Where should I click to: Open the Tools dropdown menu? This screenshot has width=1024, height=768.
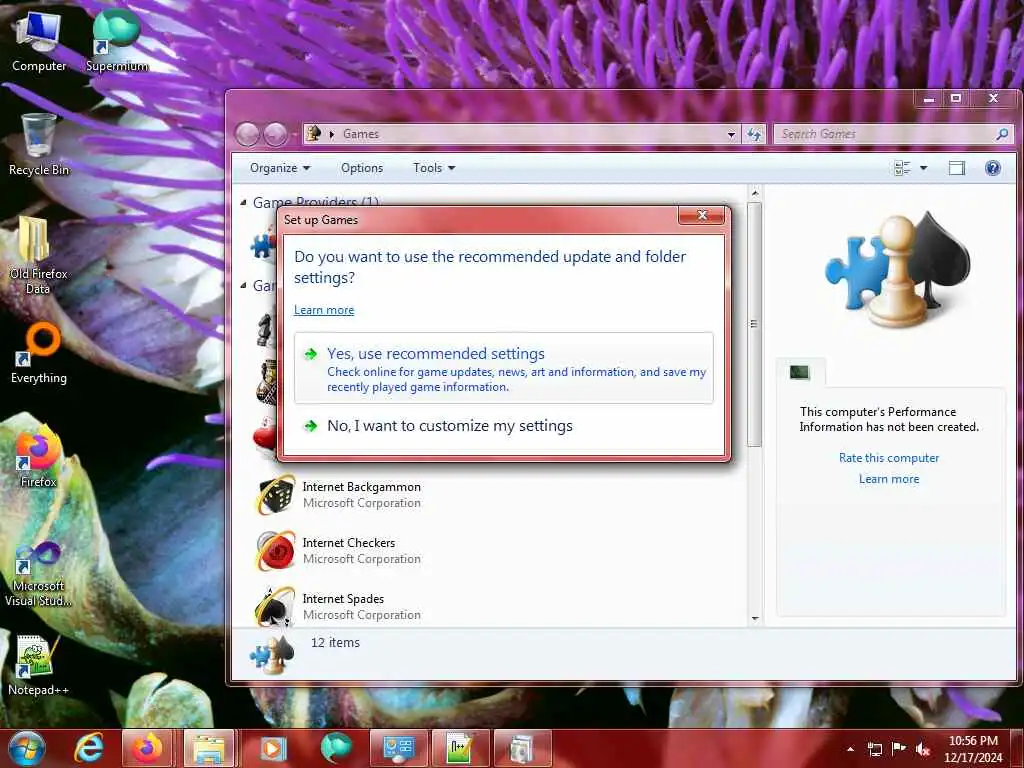click(434, 168)
